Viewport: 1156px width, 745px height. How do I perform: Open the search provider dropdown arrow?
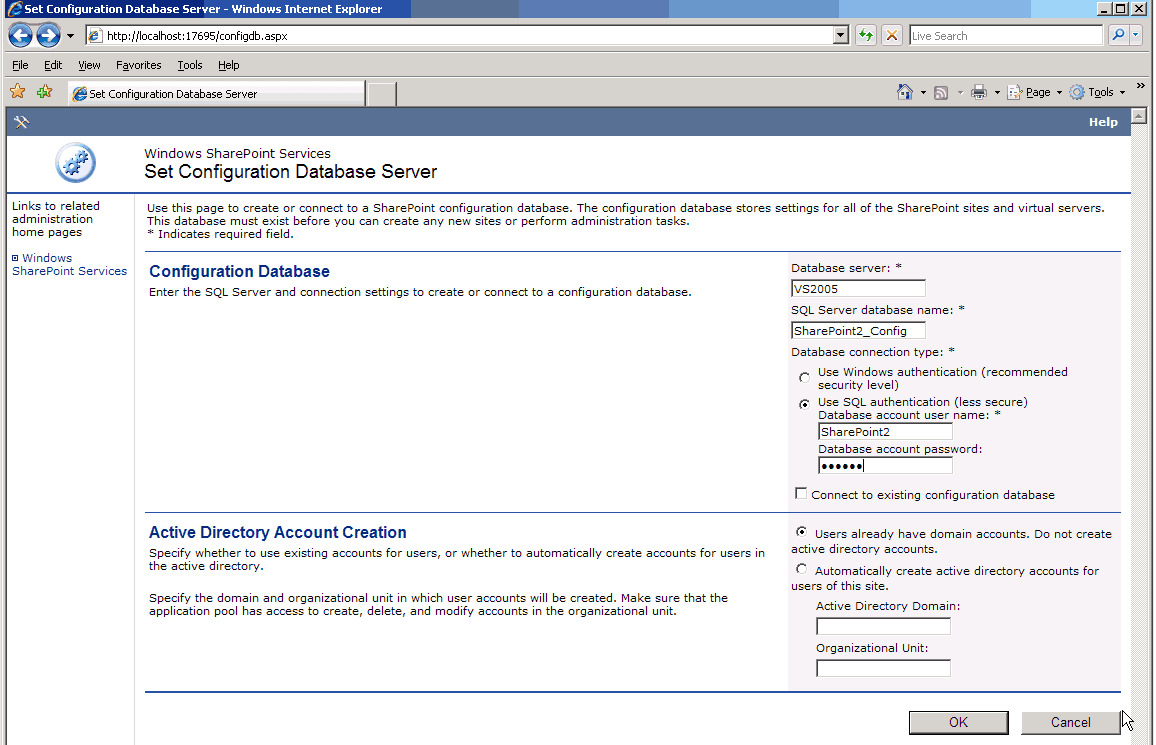[1135, 35]
